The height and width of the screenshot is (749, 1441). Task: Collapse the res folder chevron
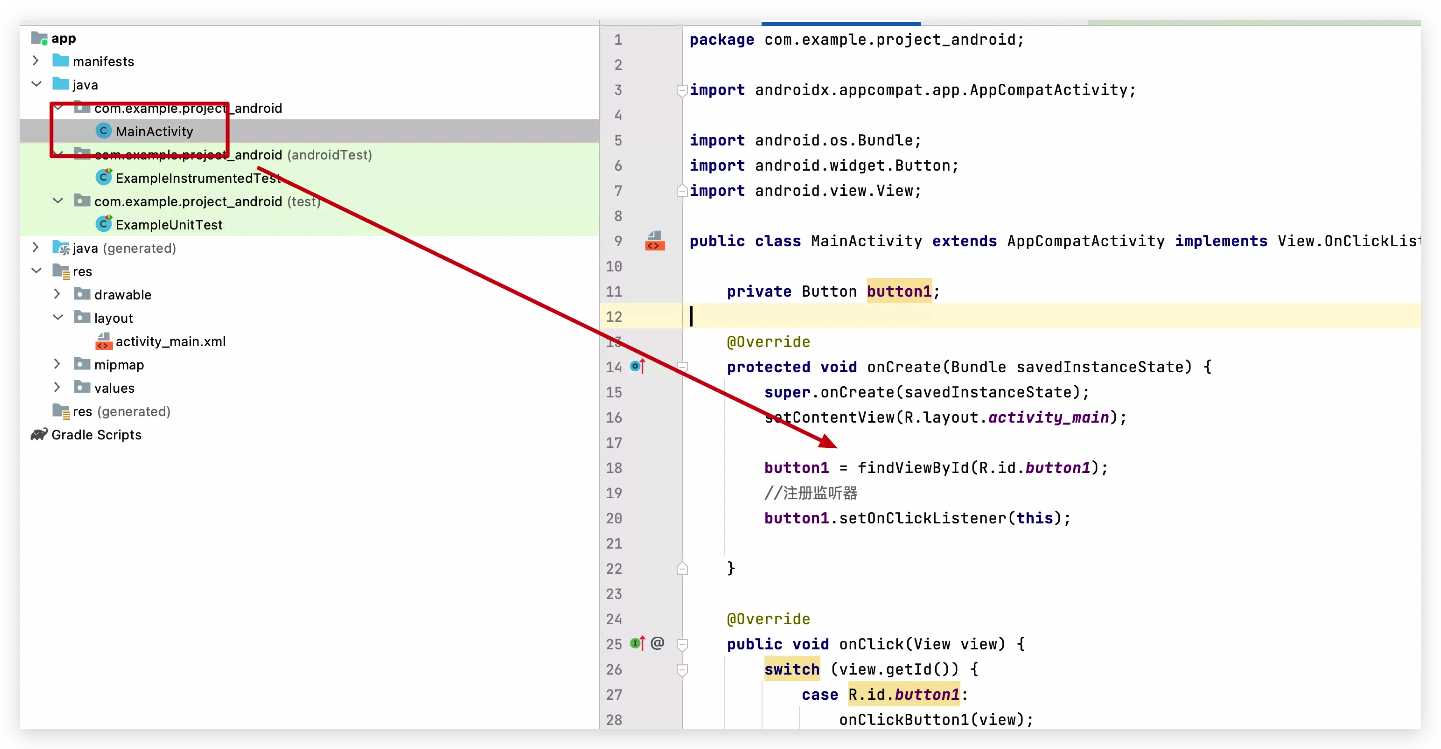point(36,271)
